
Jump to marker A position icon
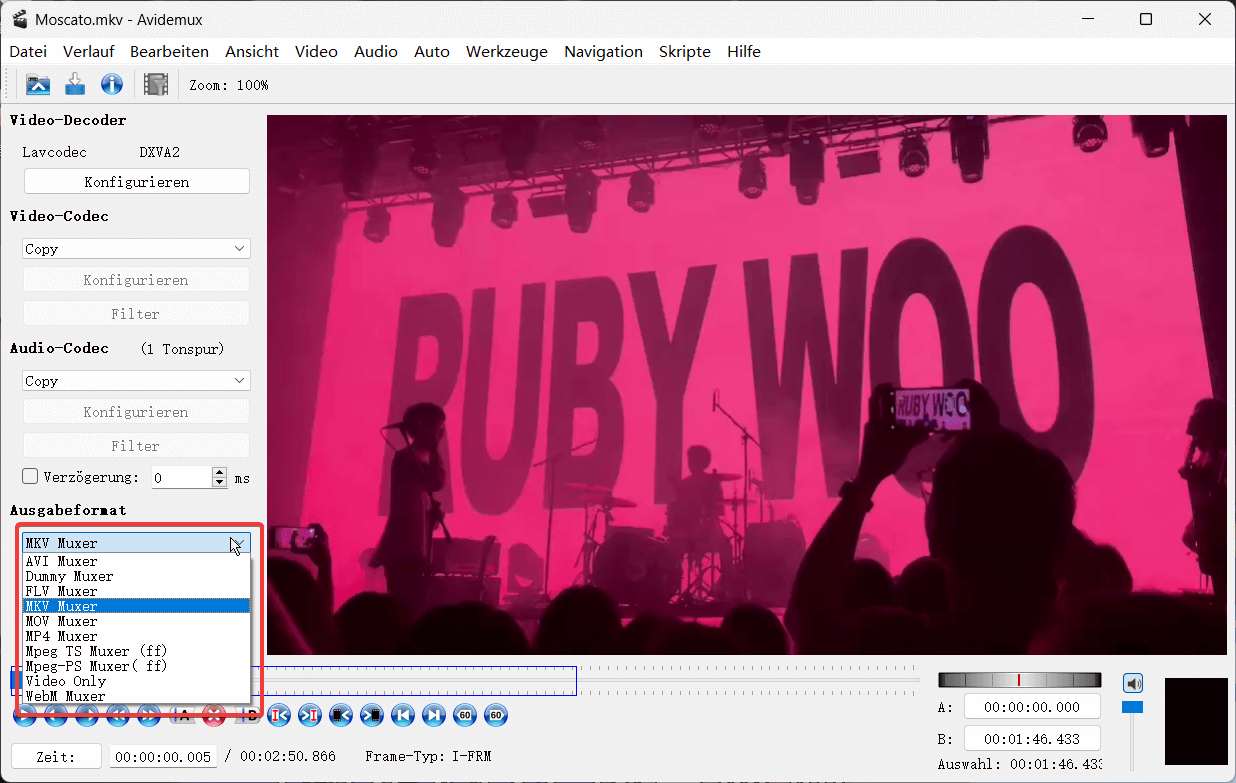(279, 715)
